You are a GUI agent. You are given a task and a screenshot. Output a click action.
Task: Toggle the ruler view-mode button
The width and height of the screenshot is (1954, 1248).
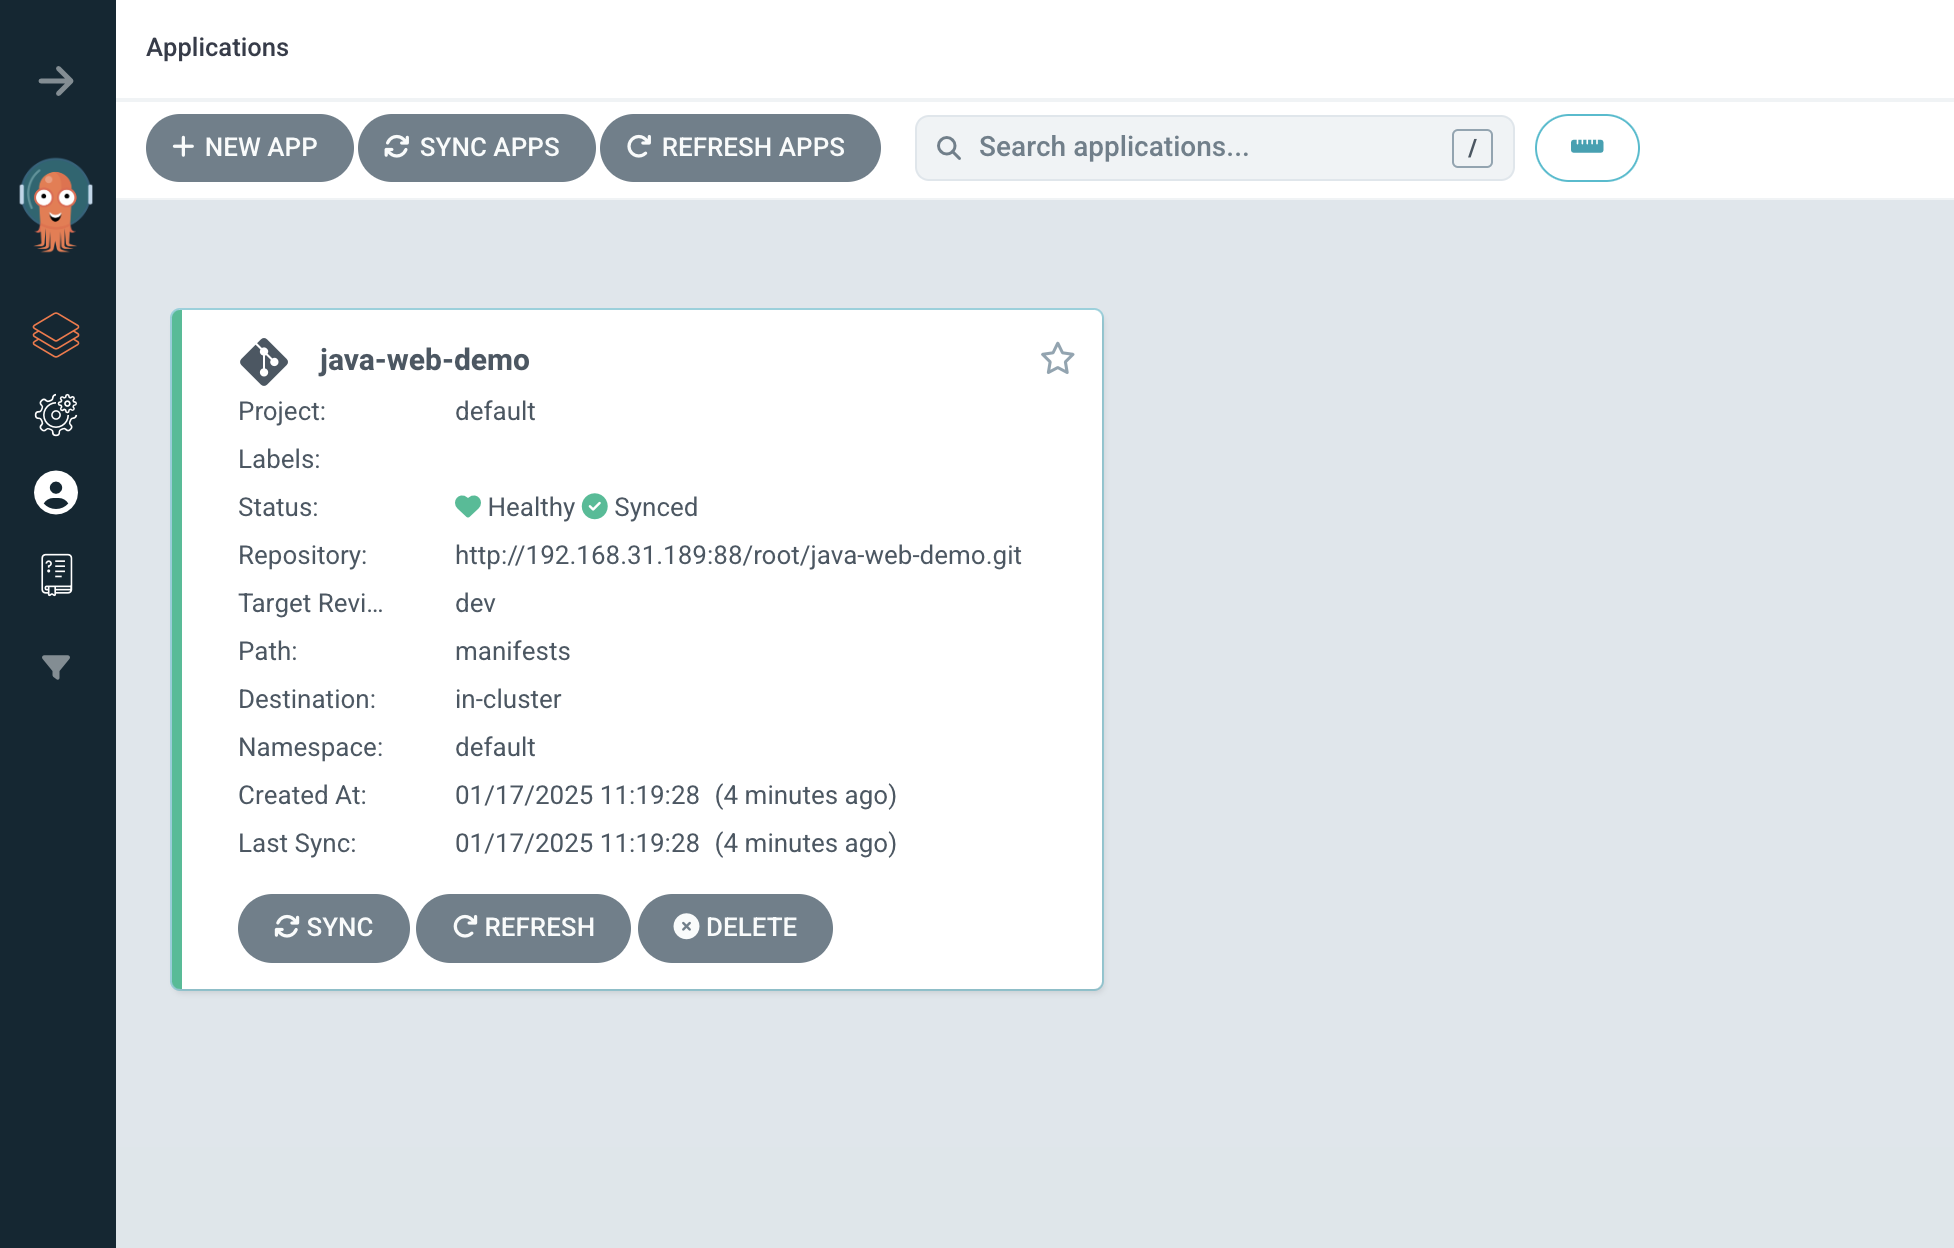tap(1587, 148)
